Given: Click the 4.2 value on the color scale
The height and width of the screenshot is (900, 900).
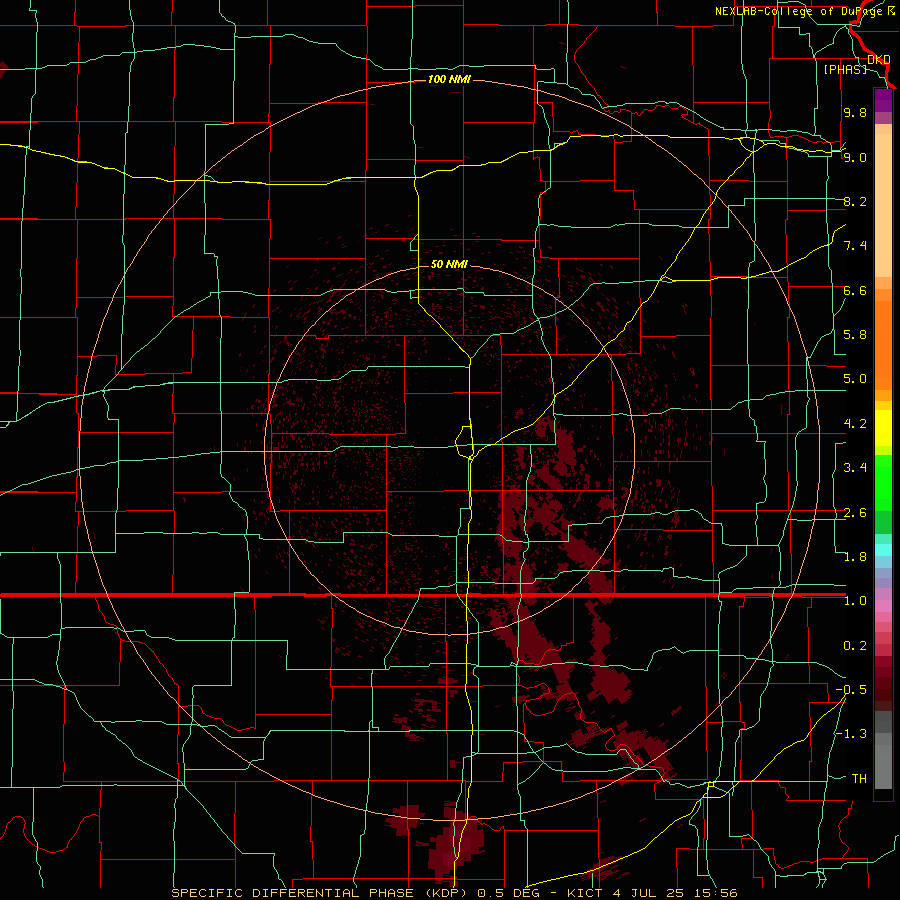Looking at the screenshot, I should (855, 424).
